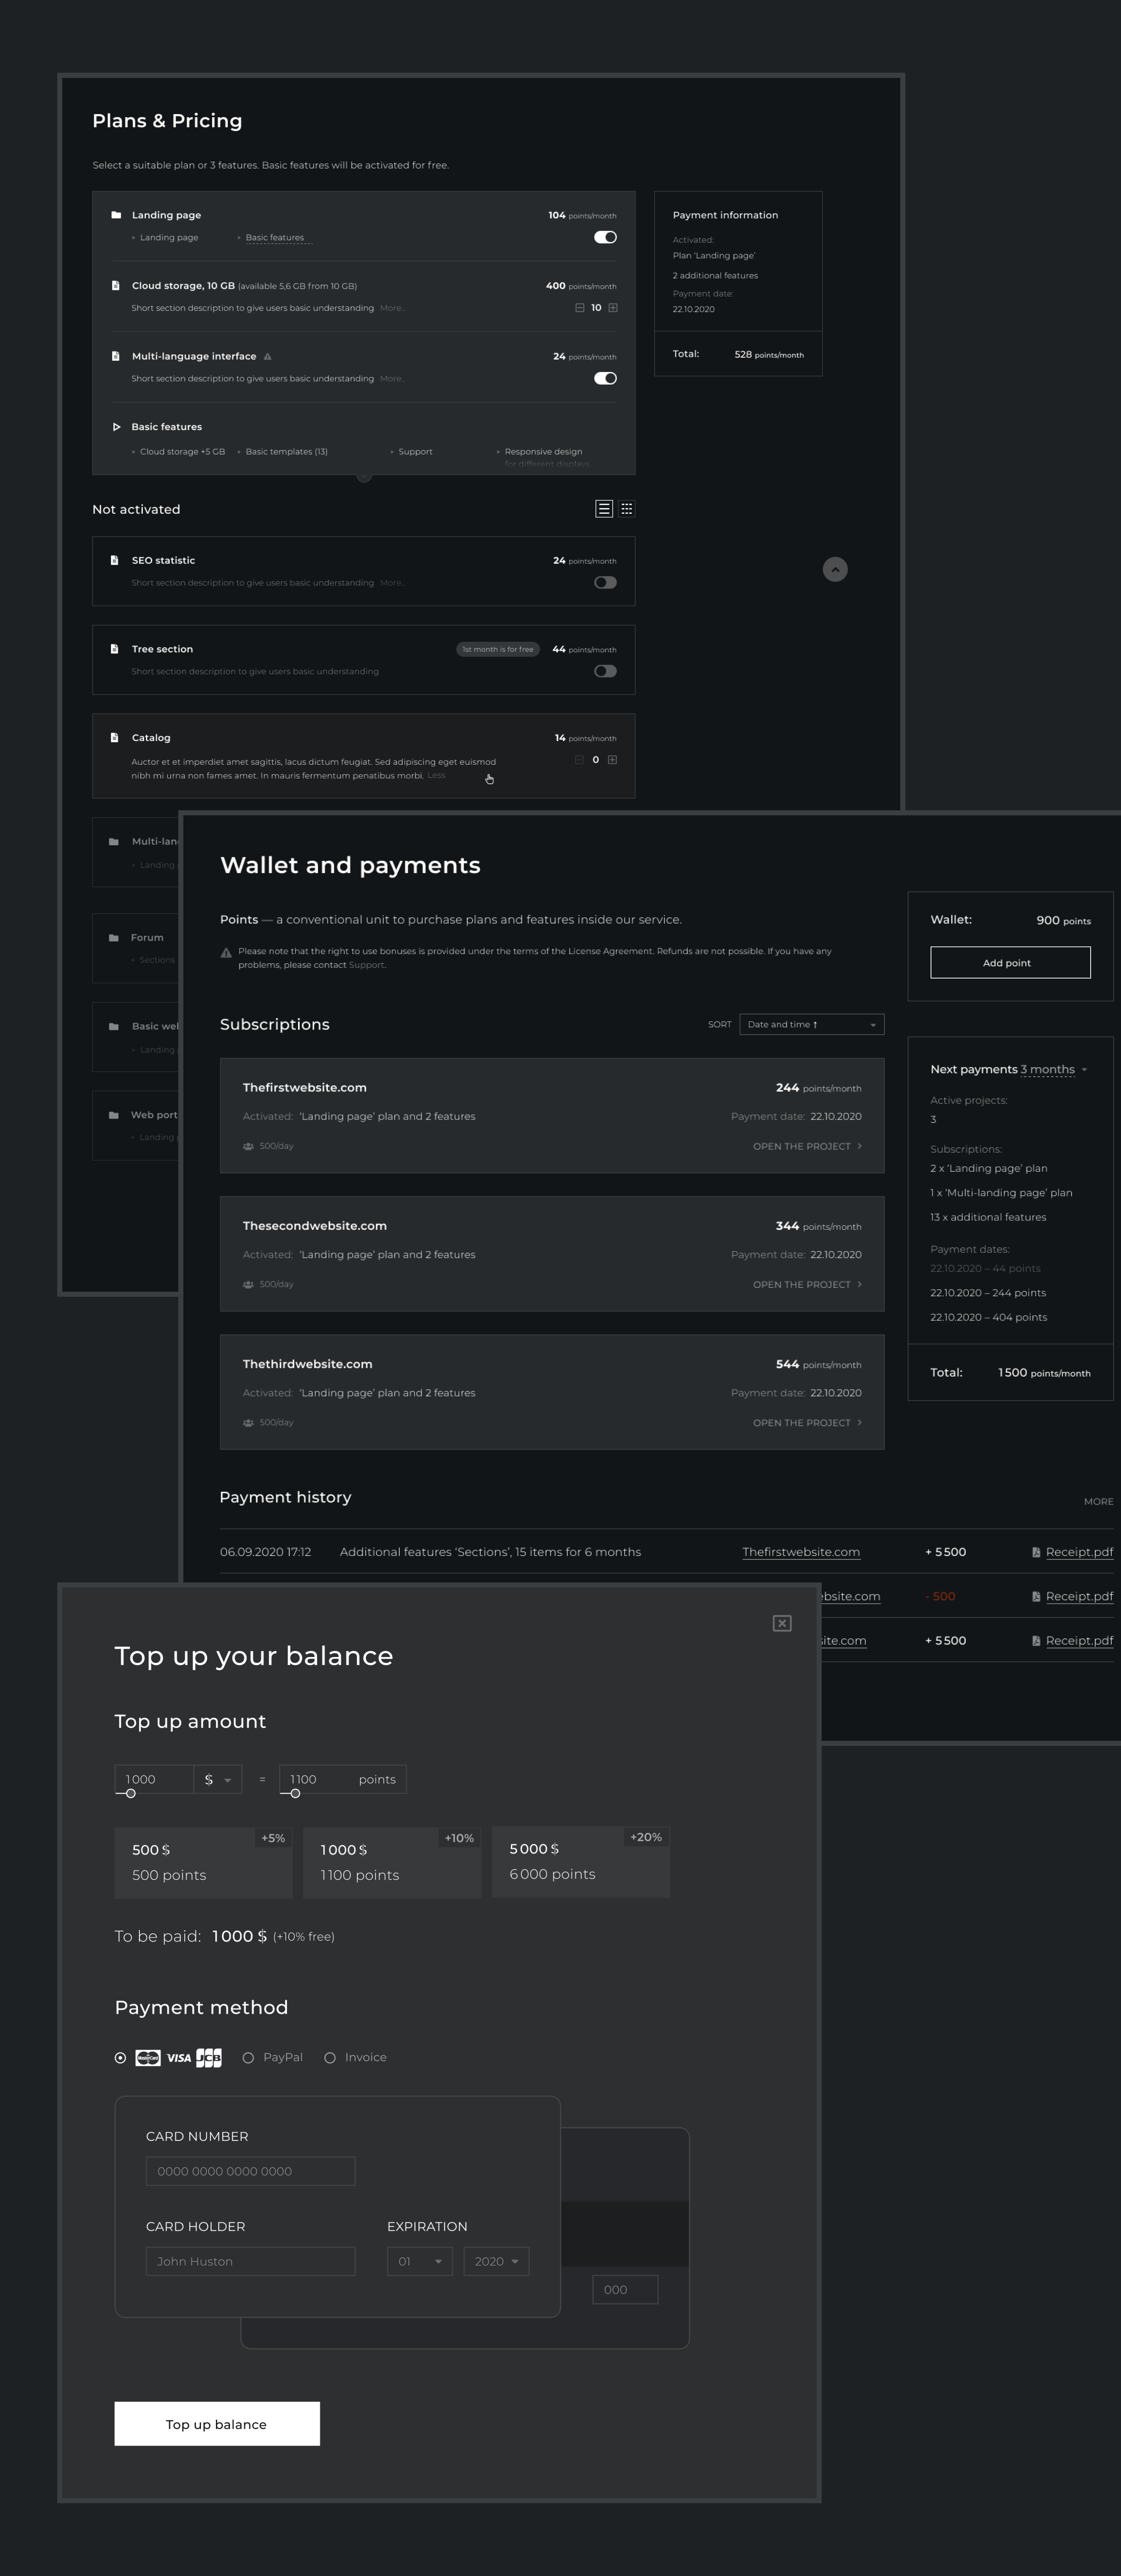The image size is (1121, 2576).
Task: Open the expiration month 01 dropdown
Action: pyautogui.click(x=420, y=2261)
